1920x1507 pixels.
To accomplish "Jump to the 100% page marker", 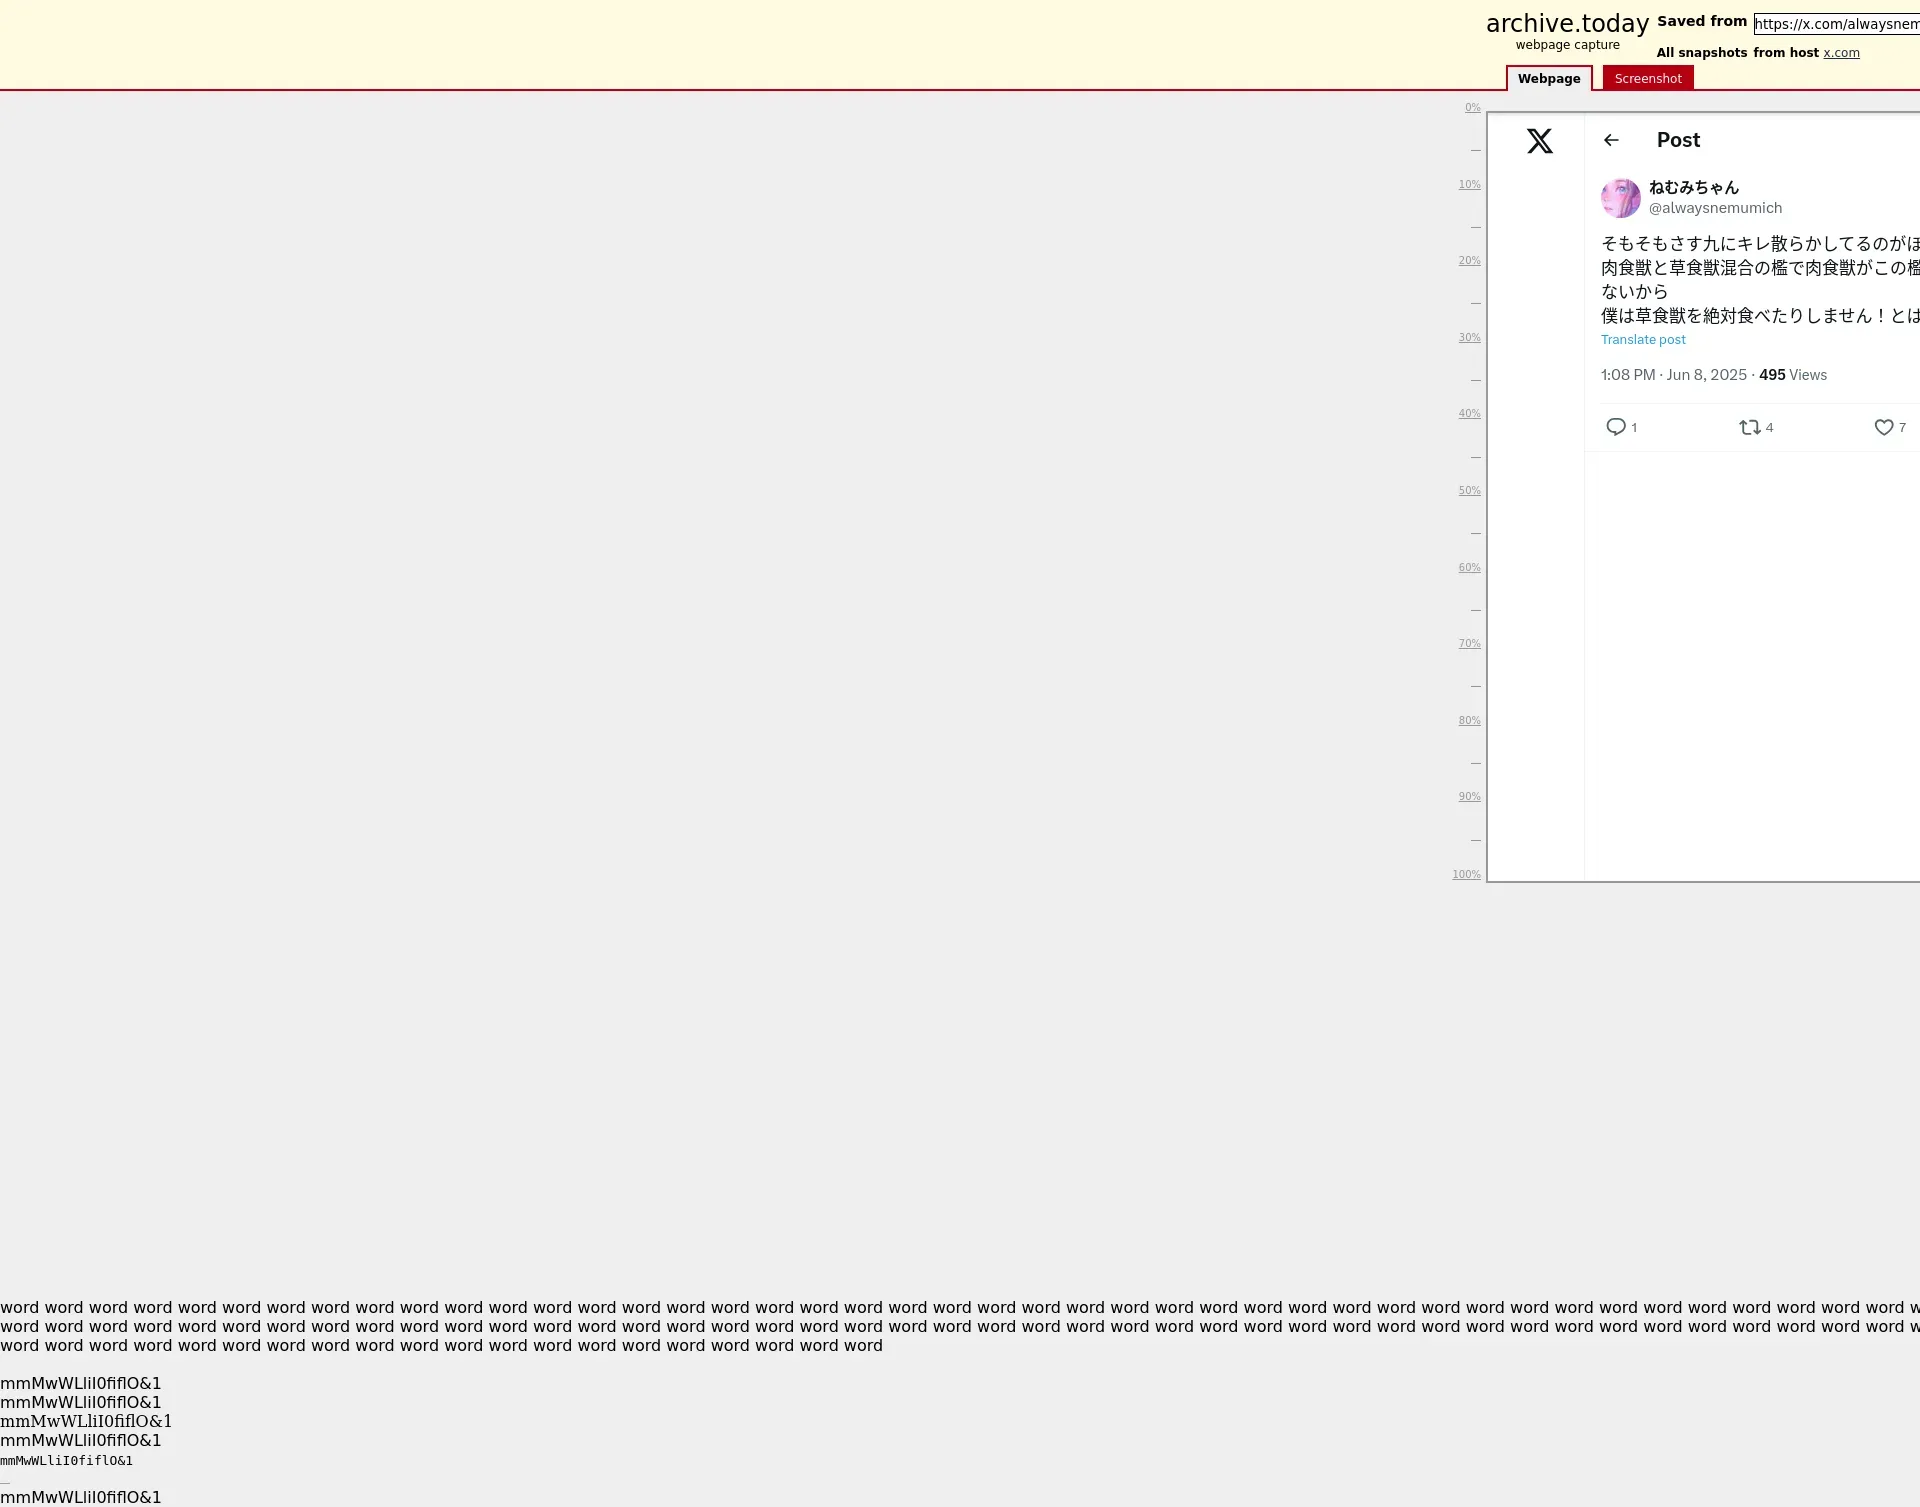I will (x=1466, y=875).
